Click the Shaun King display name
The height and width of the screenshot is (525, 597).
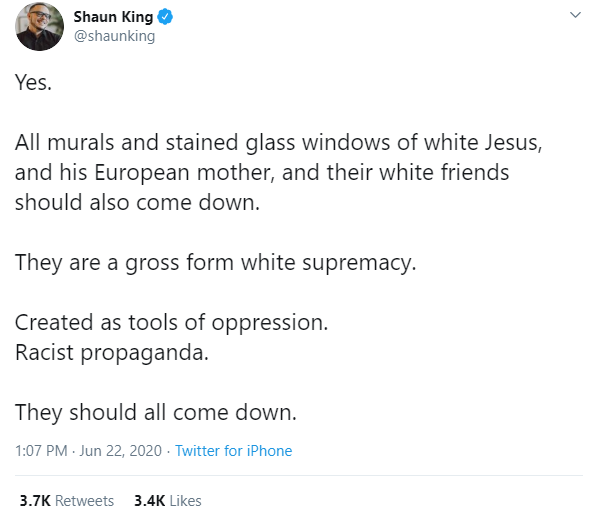113,17
